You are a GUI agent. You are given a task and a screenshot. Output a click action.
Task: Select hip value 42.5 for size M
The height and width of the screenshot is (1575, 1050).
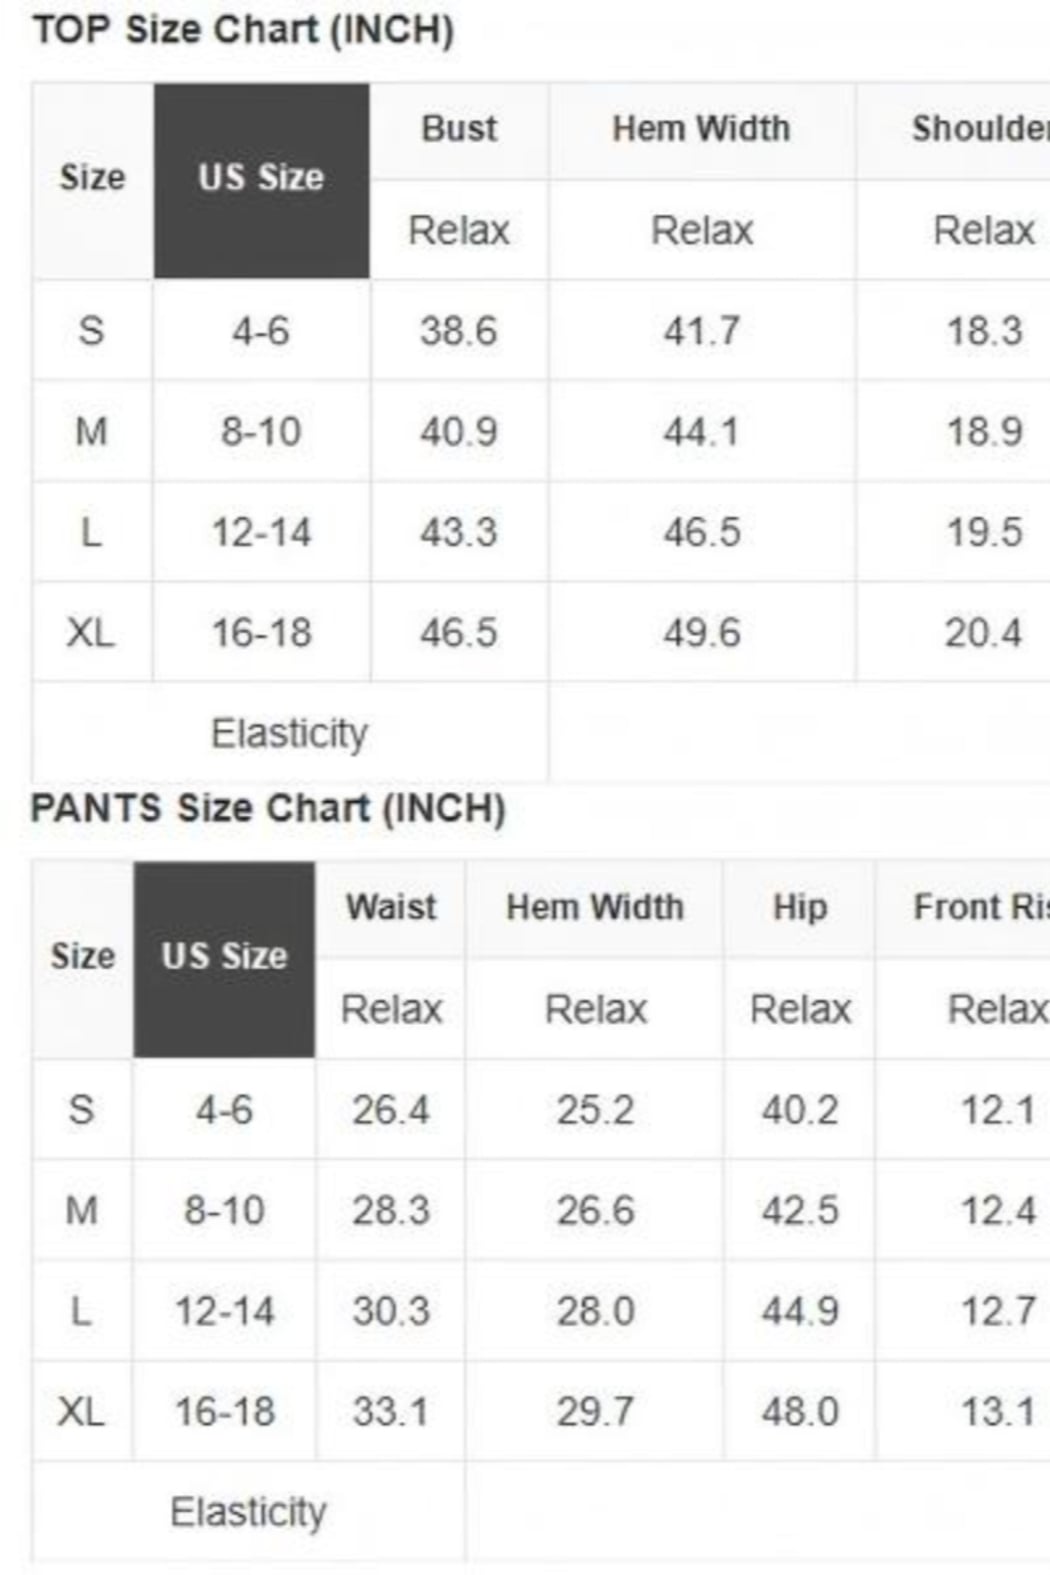(x=800, y=1211)
